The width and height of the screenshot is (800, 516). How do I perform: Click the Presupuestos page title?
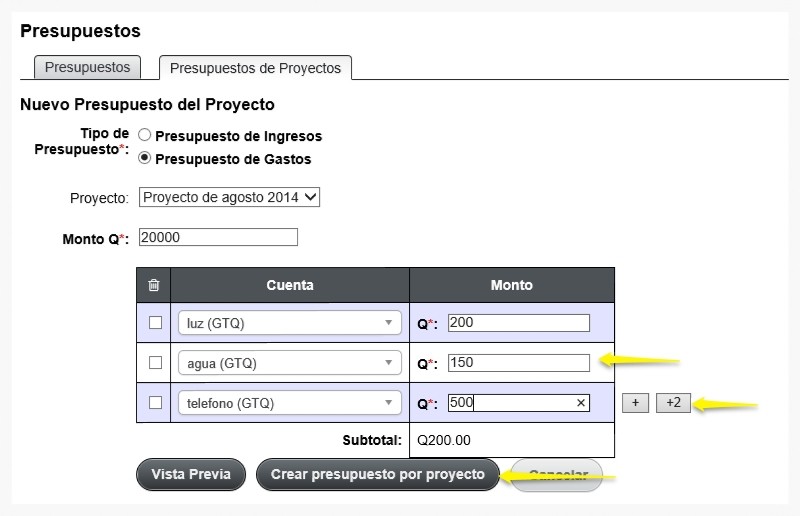(80, 31)
